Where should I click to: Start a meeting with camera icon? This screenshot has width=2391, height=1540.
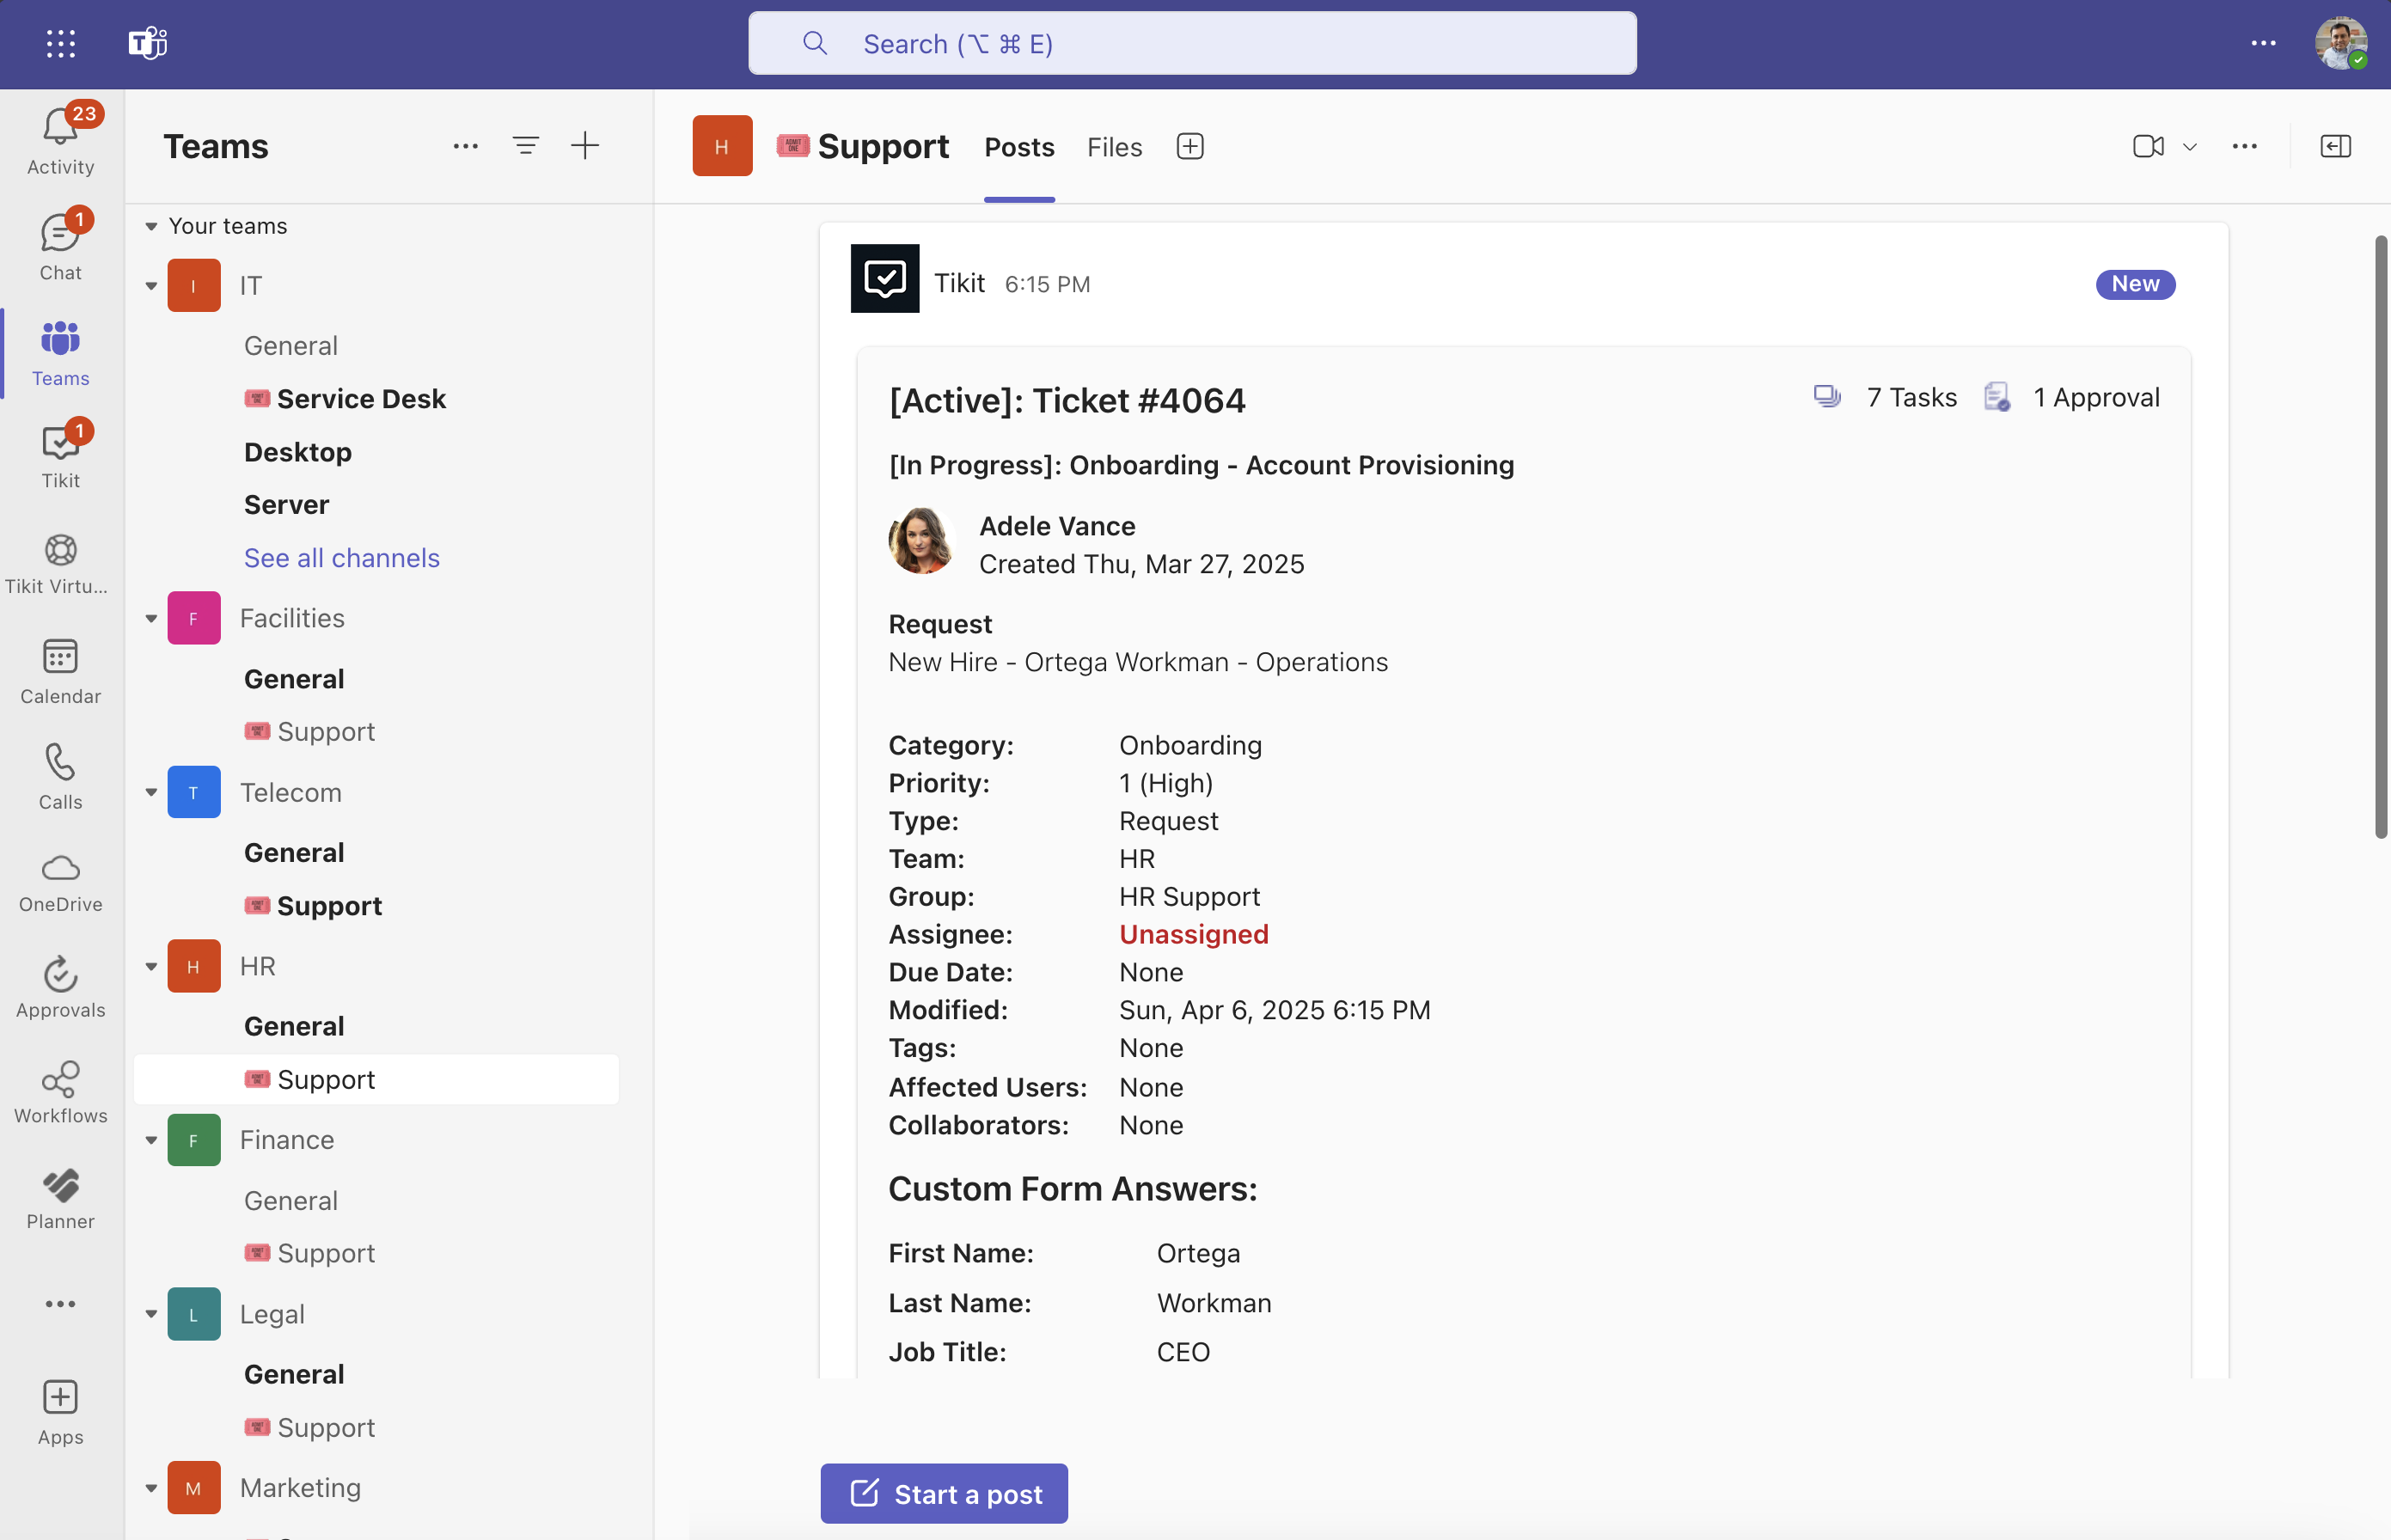(2147, 147)
